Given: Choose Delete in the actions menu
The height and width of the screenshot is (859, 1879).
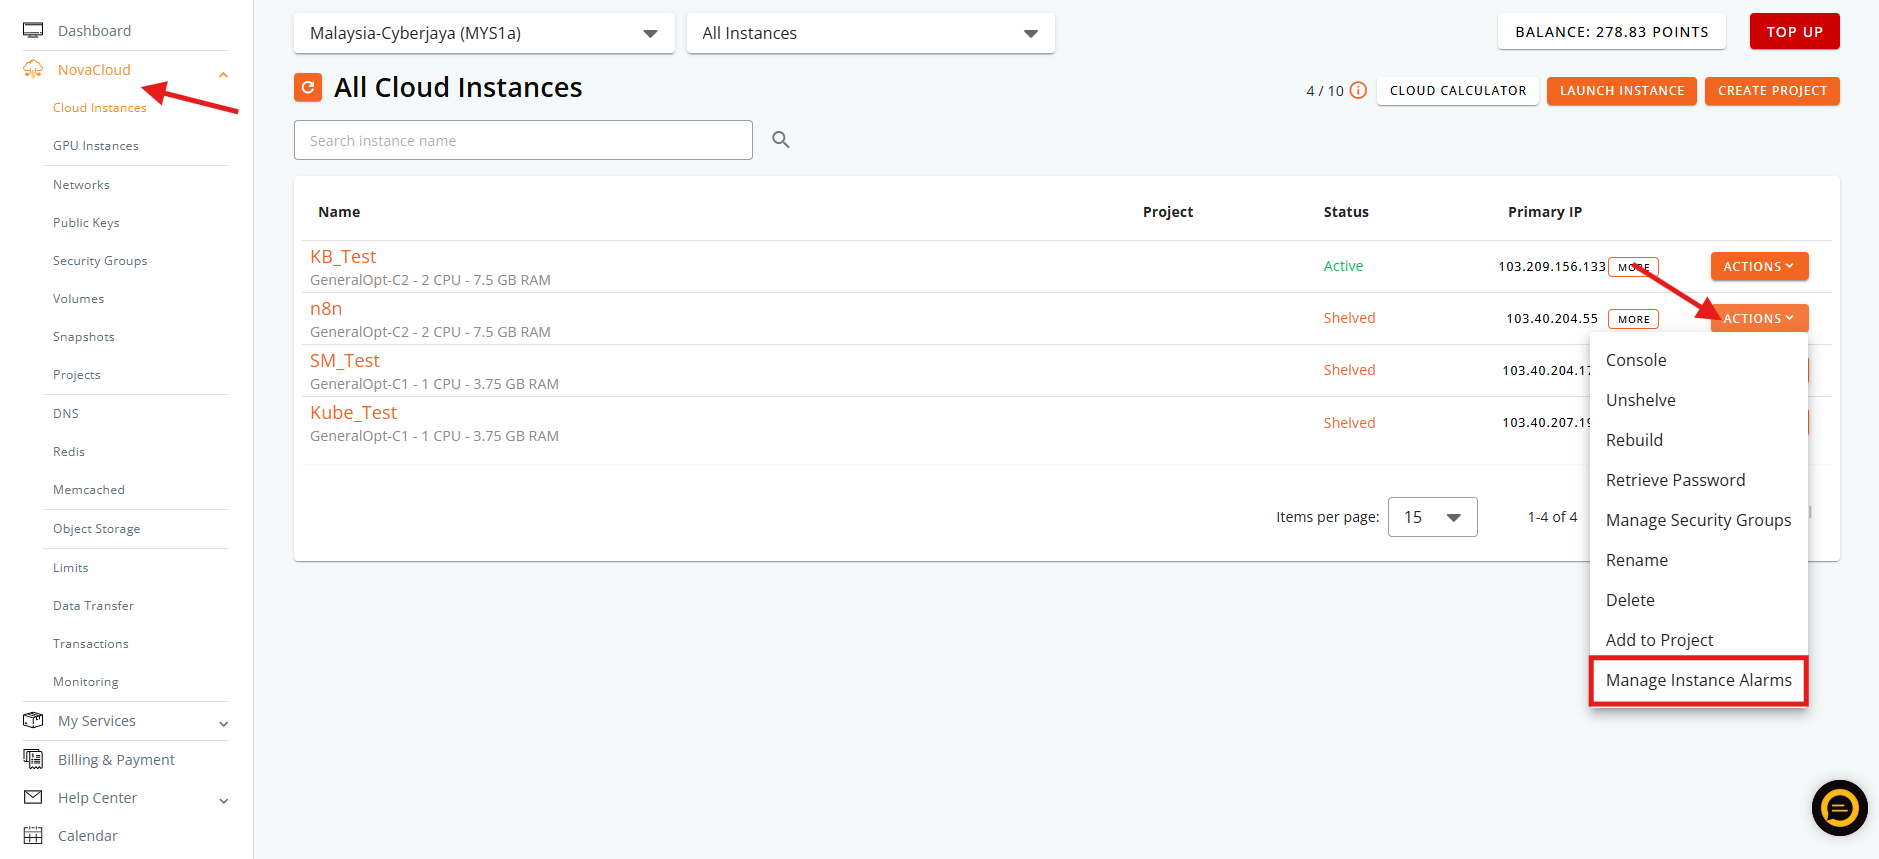Looking at the screenshot, I should pos(1698,600).
